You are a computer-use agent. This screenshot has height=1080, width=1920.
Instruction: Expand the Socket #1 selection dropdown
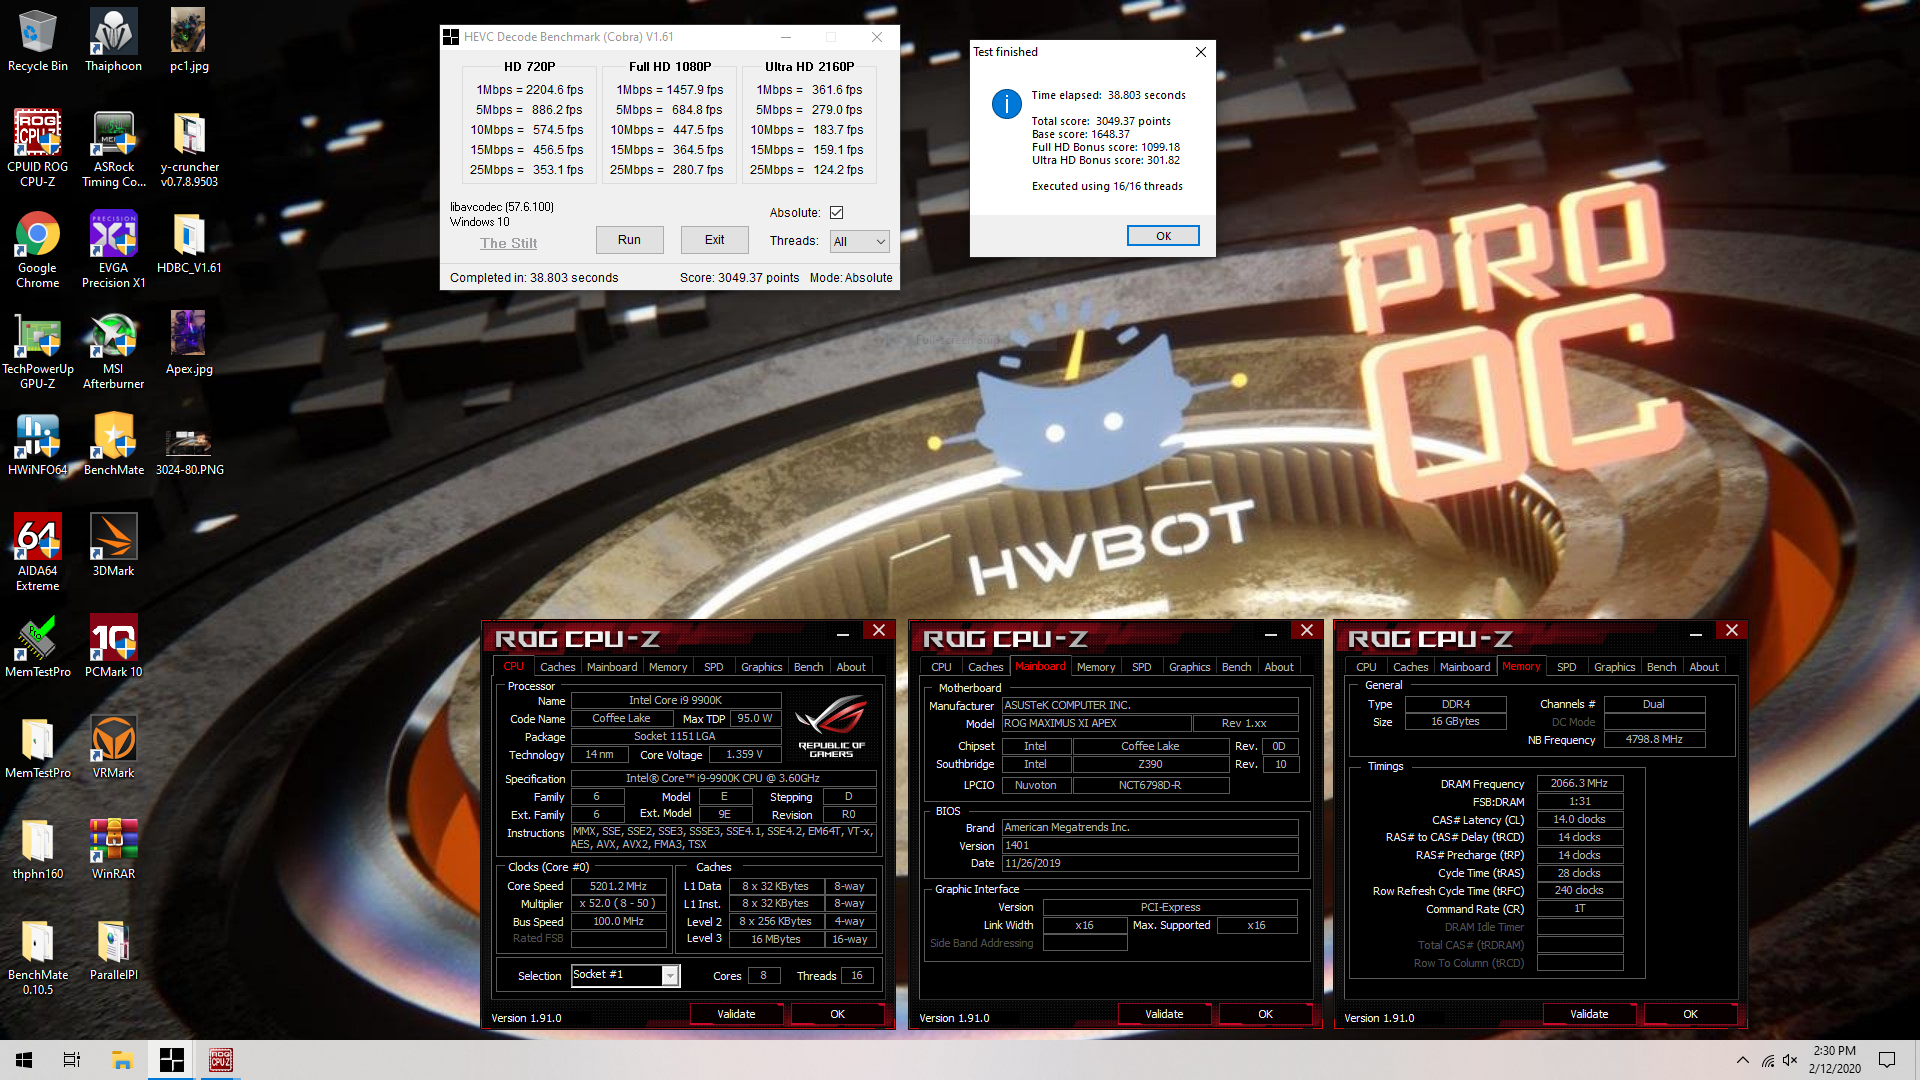(670, 975)
